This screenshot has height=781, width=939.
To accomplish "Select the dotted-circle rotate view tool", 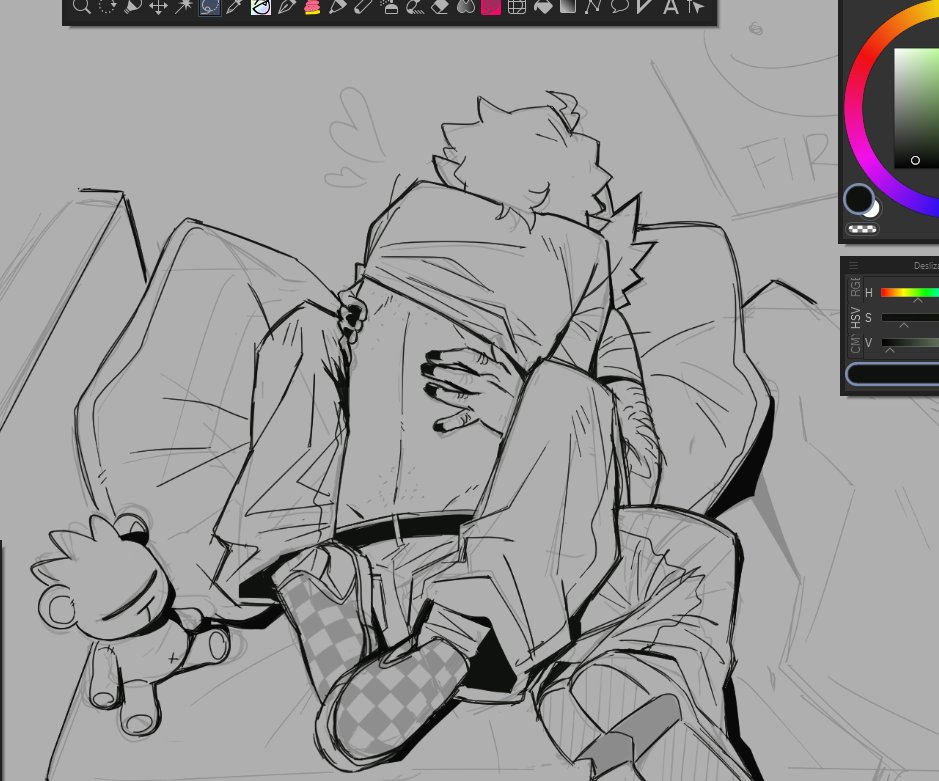I will click(107, 7).
